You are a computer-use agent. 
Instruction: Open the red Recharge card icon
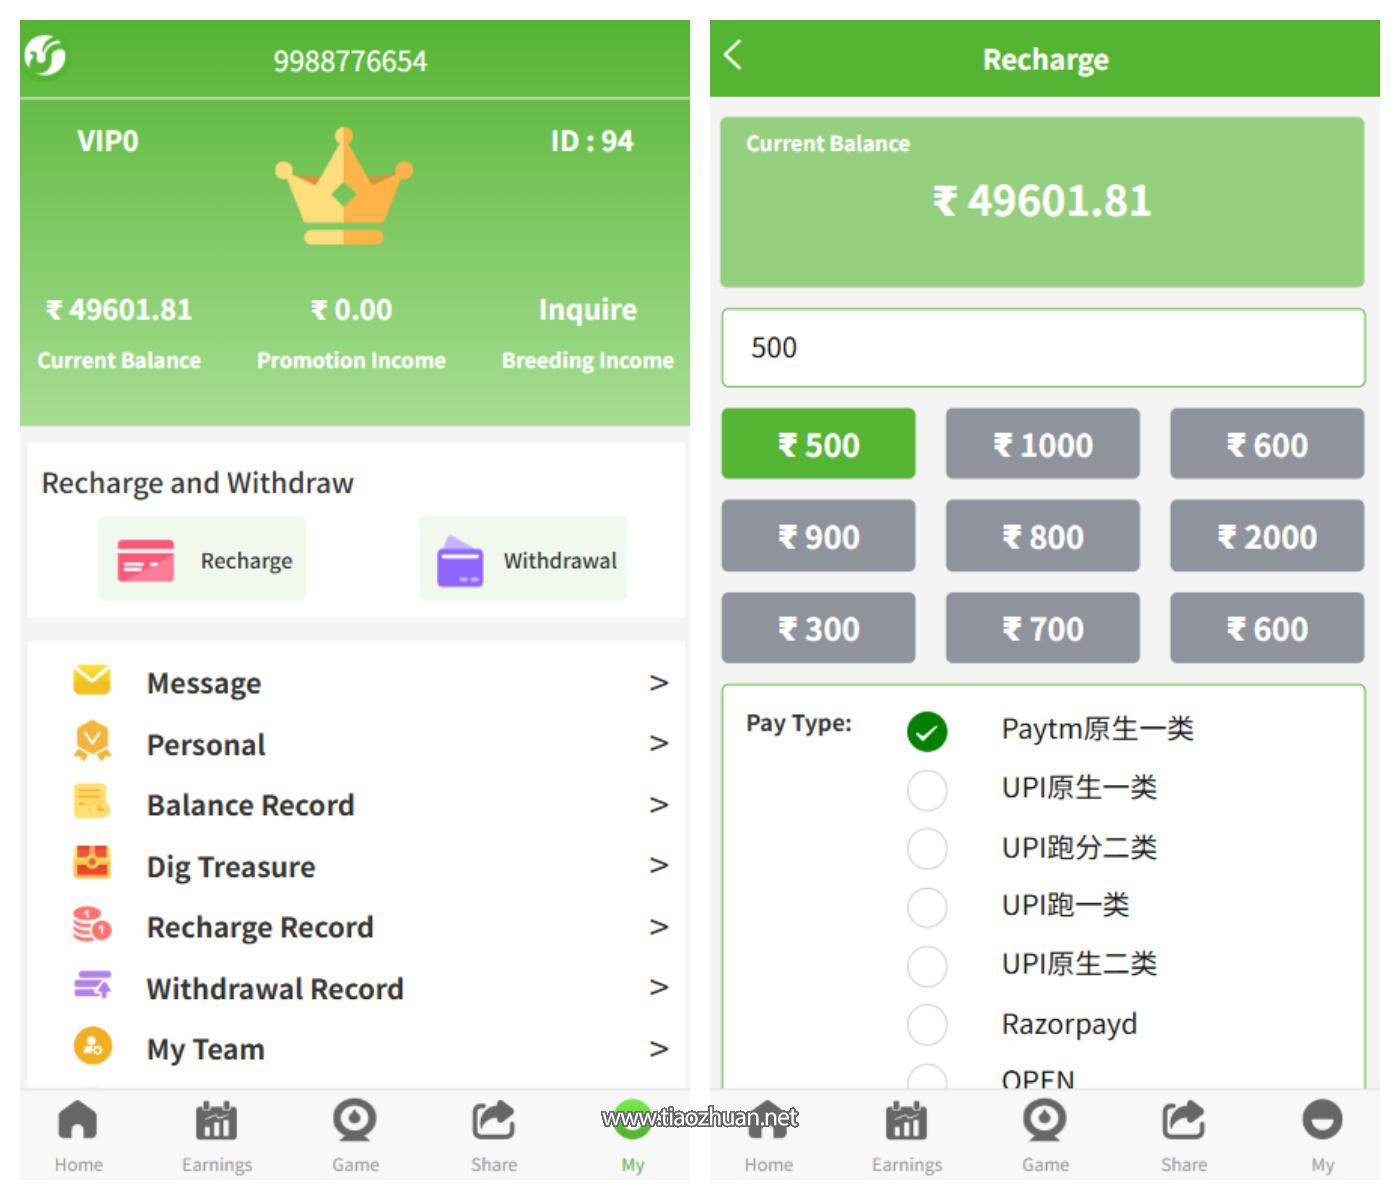pos(146,560)
